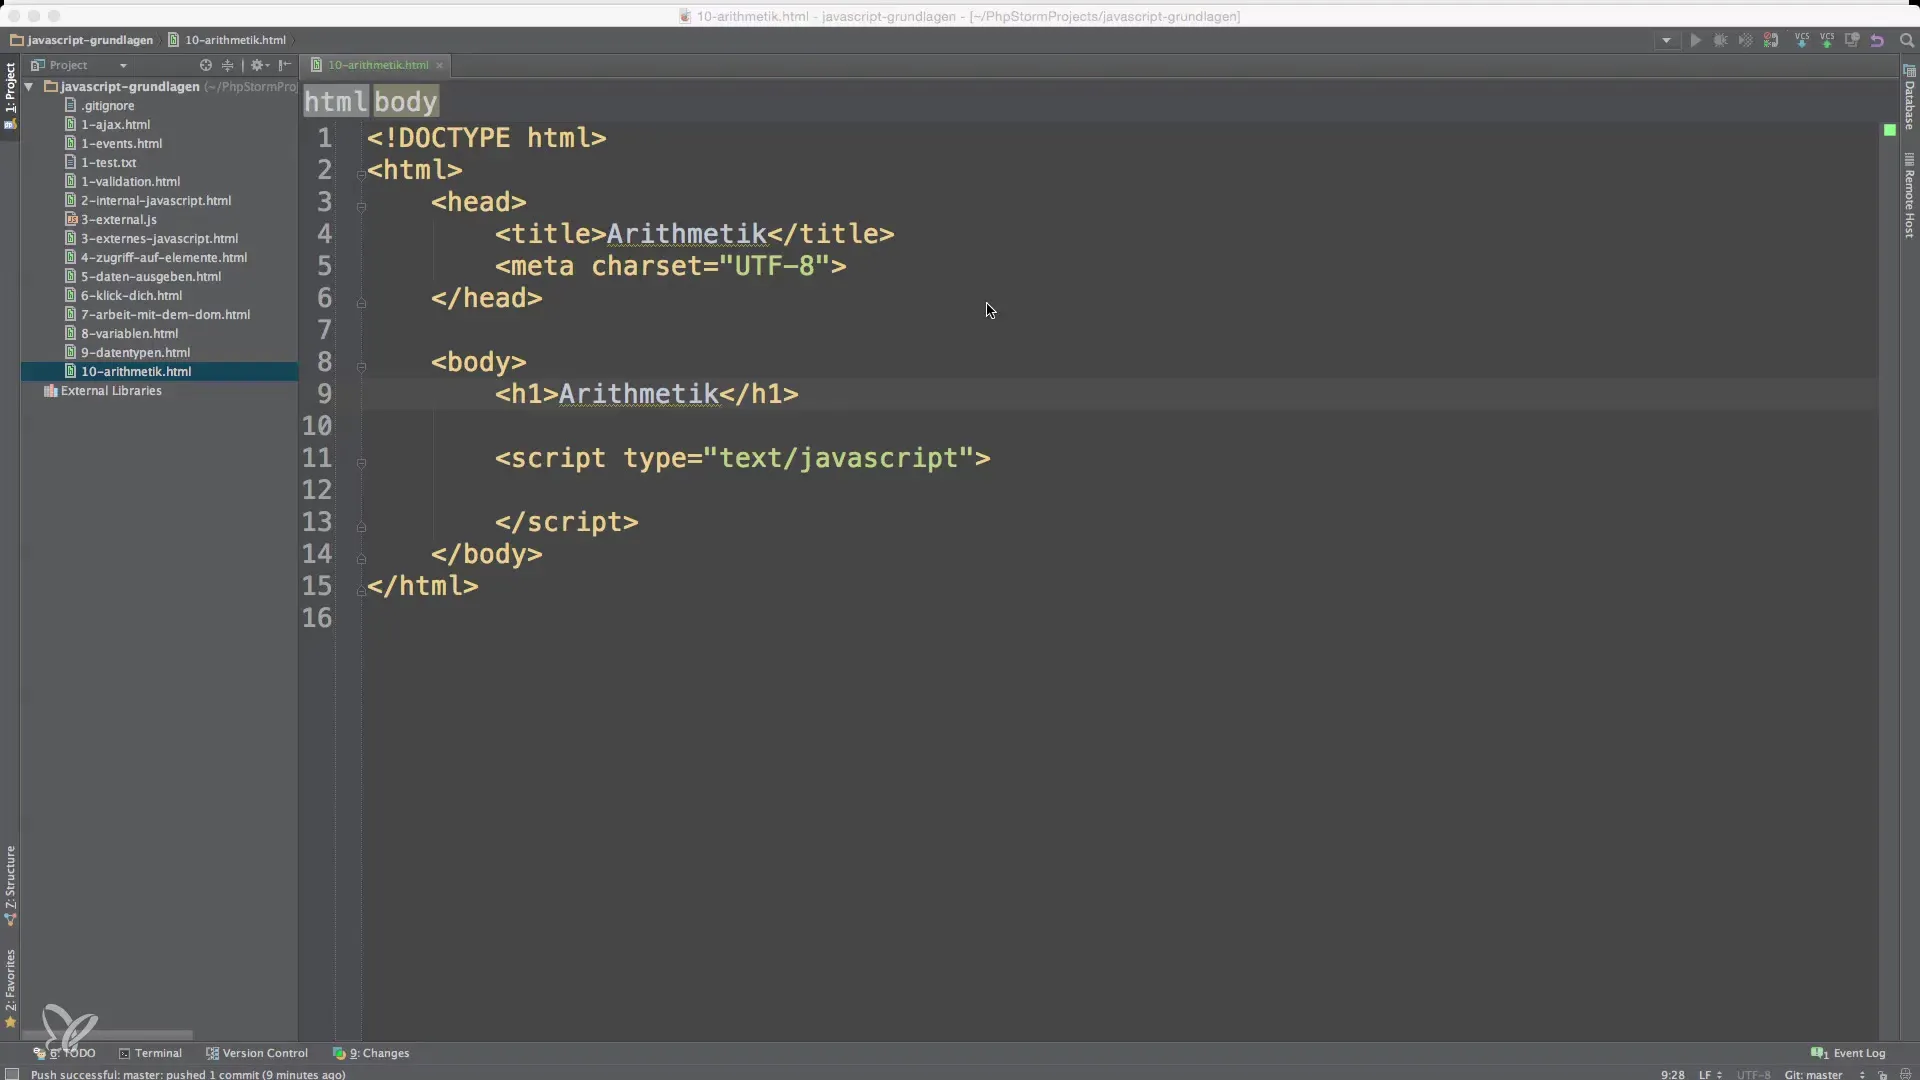Click Scroll from Source target icon

click(205, 65)
